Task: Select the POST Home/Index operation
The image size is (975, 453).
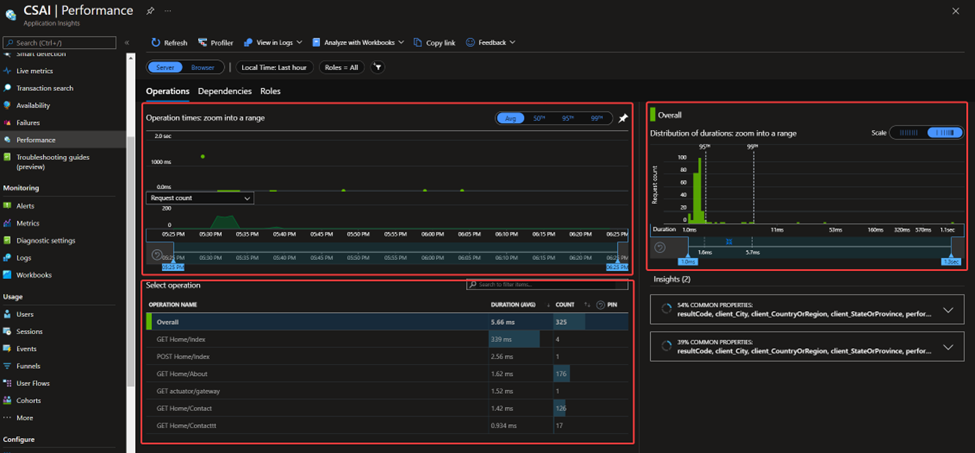Action: tap(387, 357)
